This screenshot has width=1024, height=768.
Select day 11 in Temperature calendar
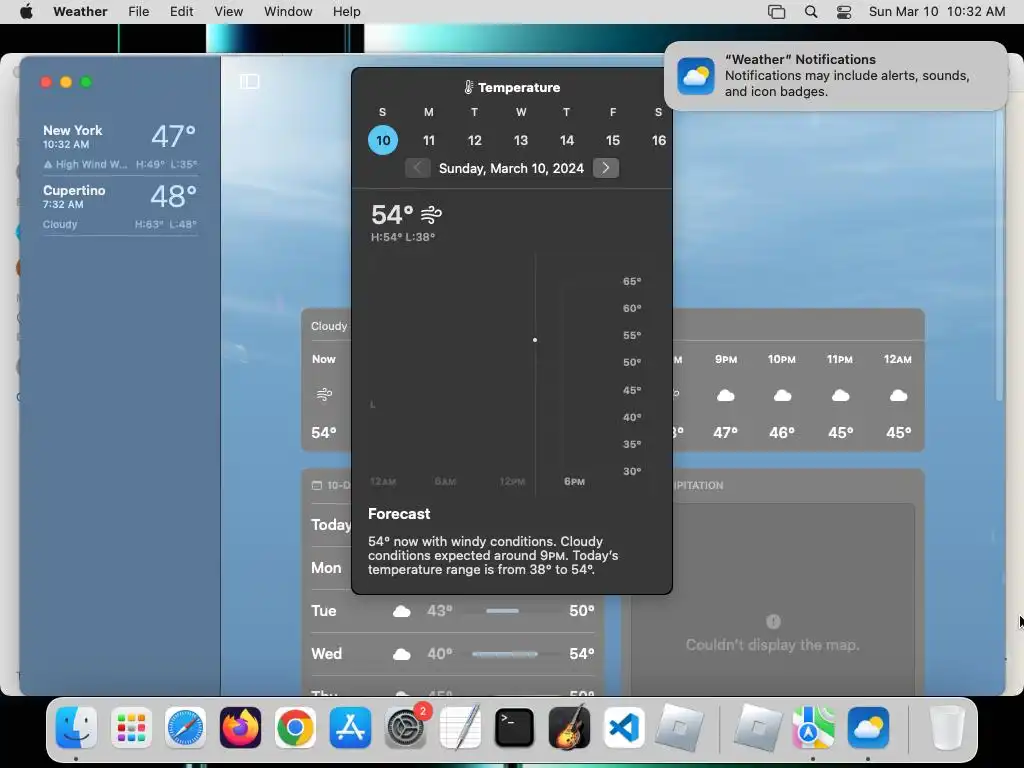[x=429, y=140]
